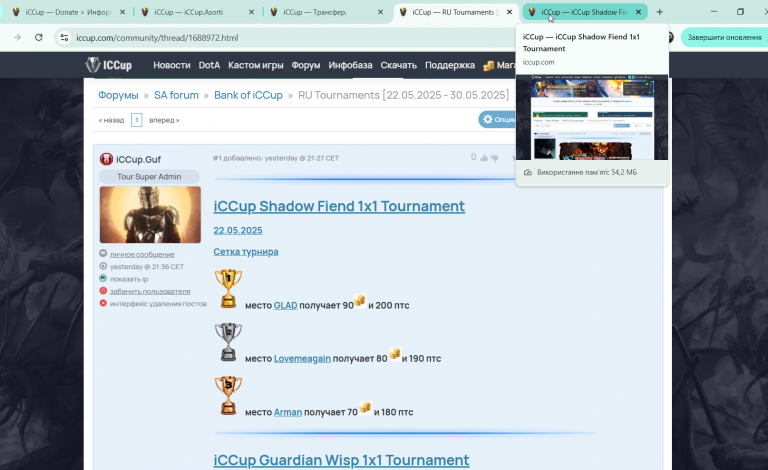This screenshot has height=470, width=768.
Task: Open a new browser tab
Action: (x=659, y=12)
